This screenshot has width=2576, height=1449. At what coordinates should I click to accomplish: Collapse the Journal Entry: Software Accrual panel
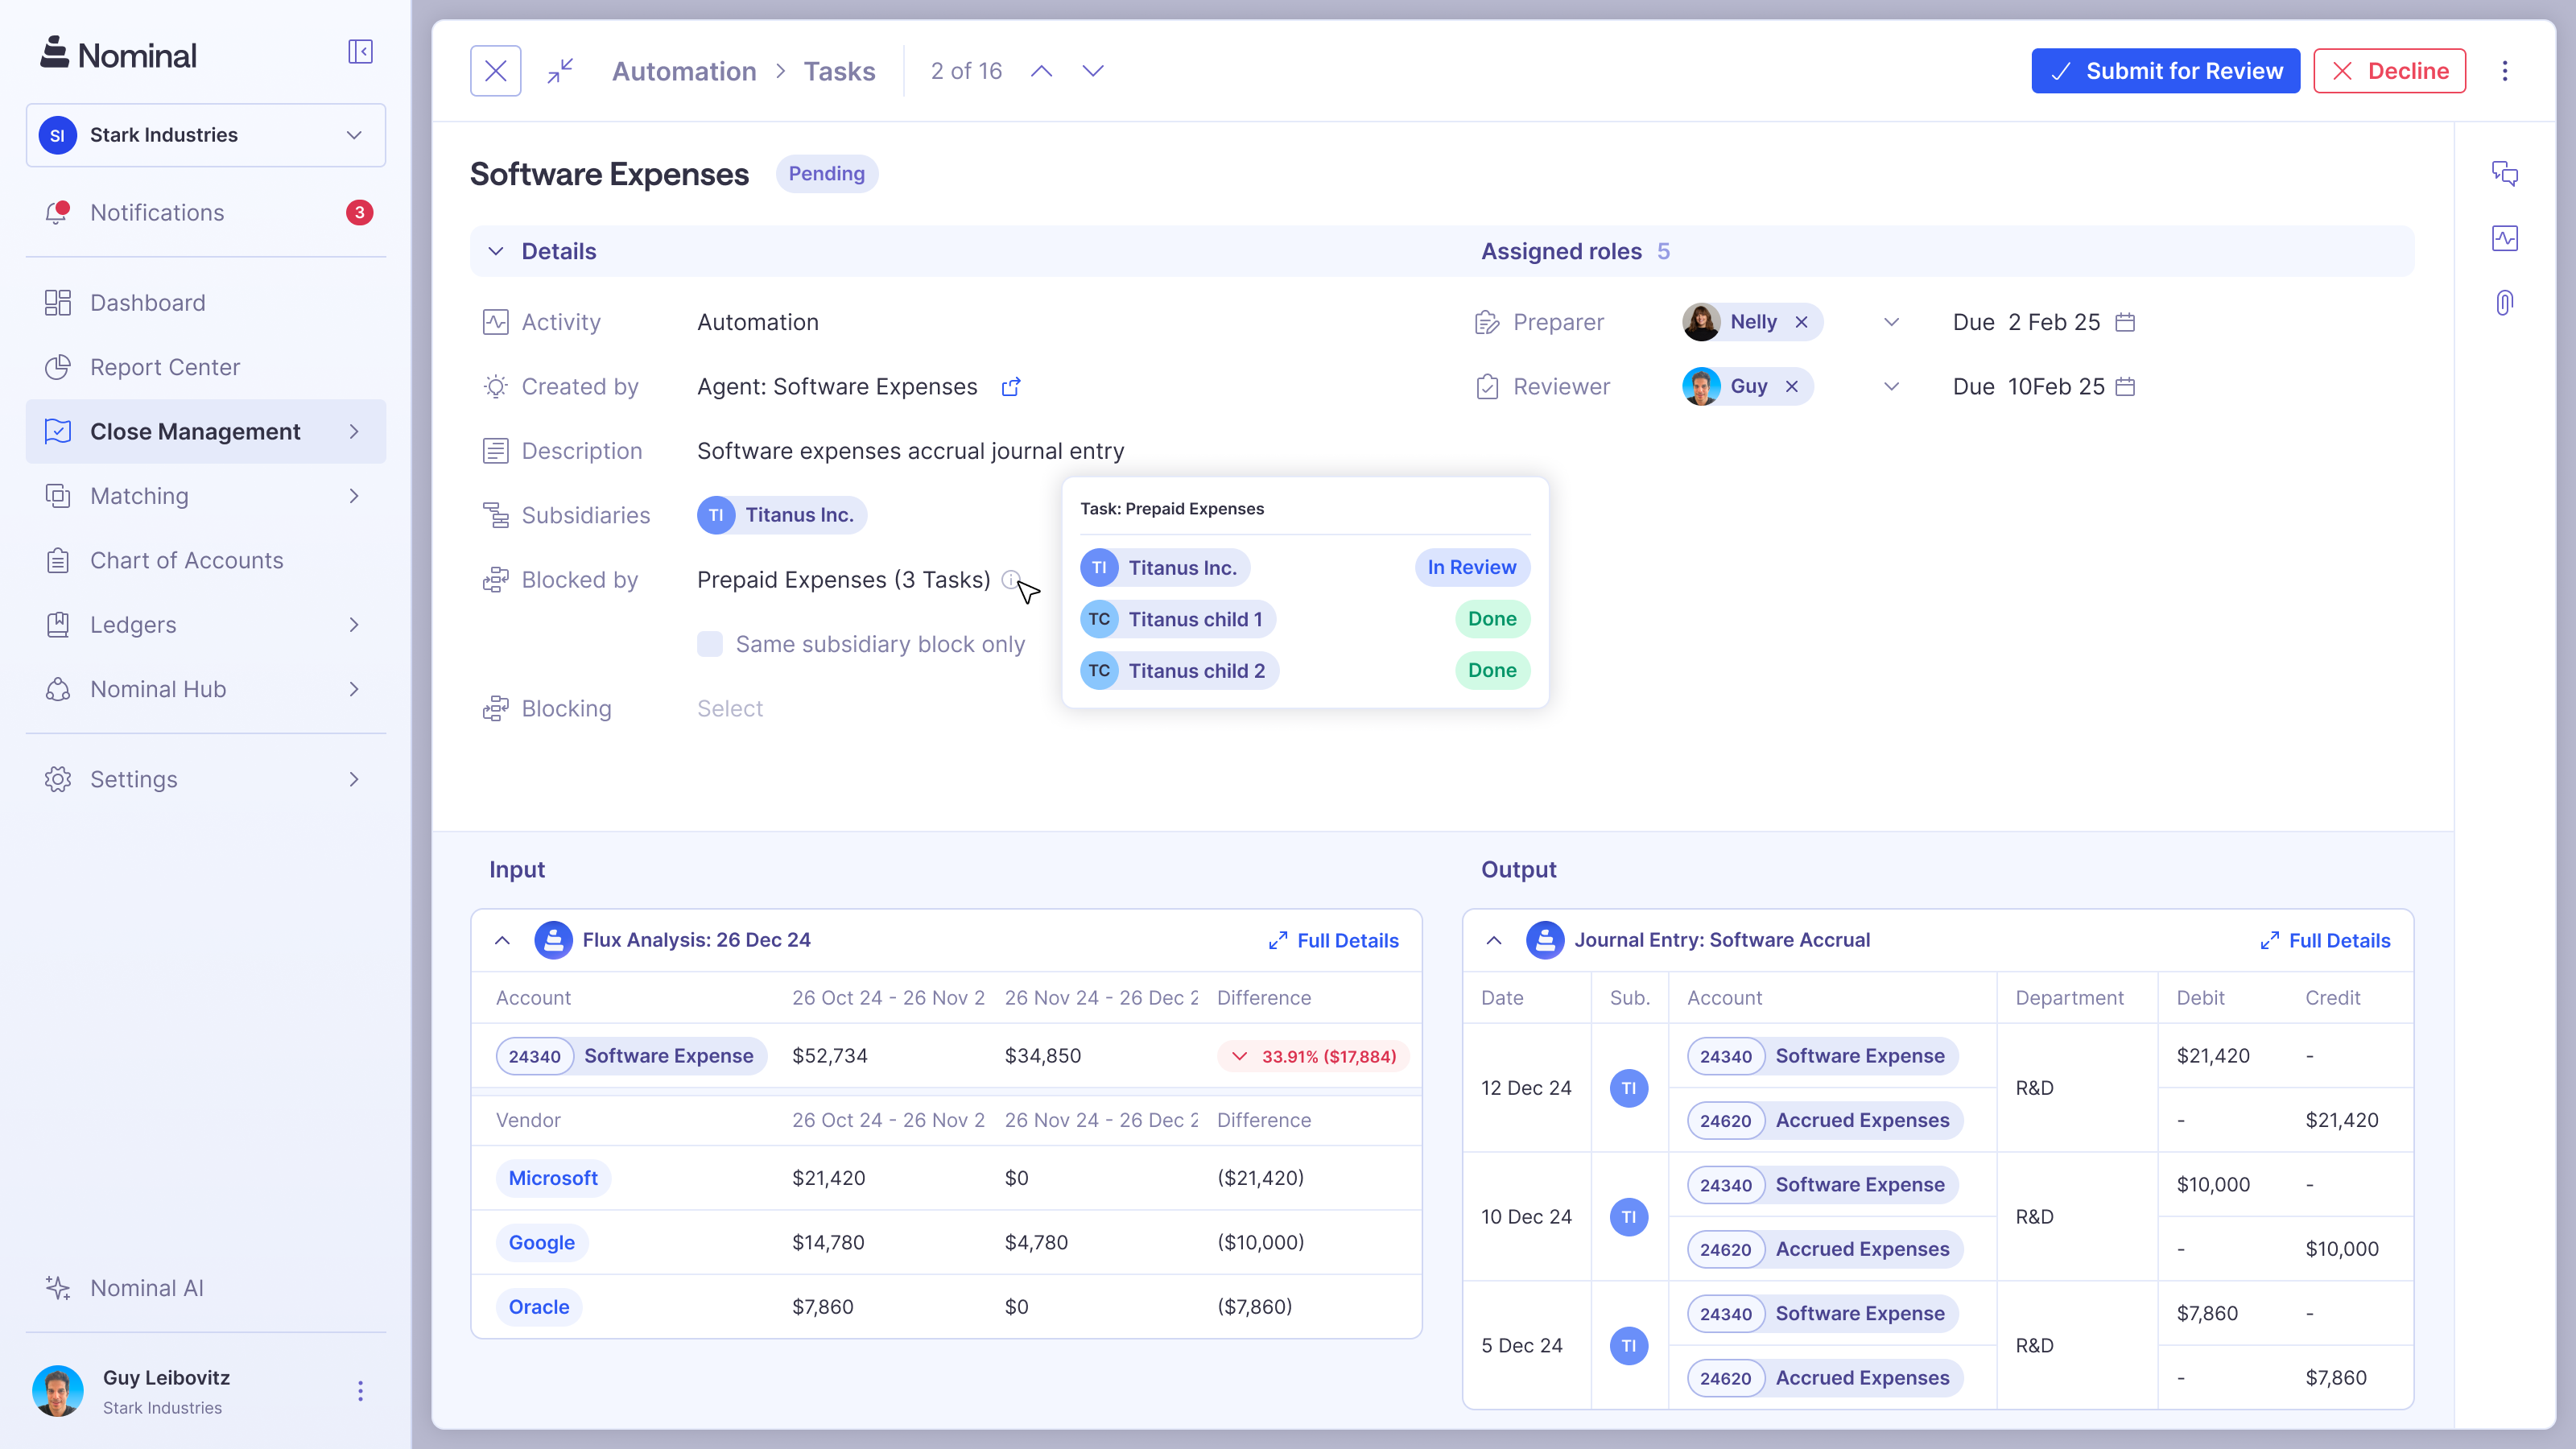pos(1493,940)
